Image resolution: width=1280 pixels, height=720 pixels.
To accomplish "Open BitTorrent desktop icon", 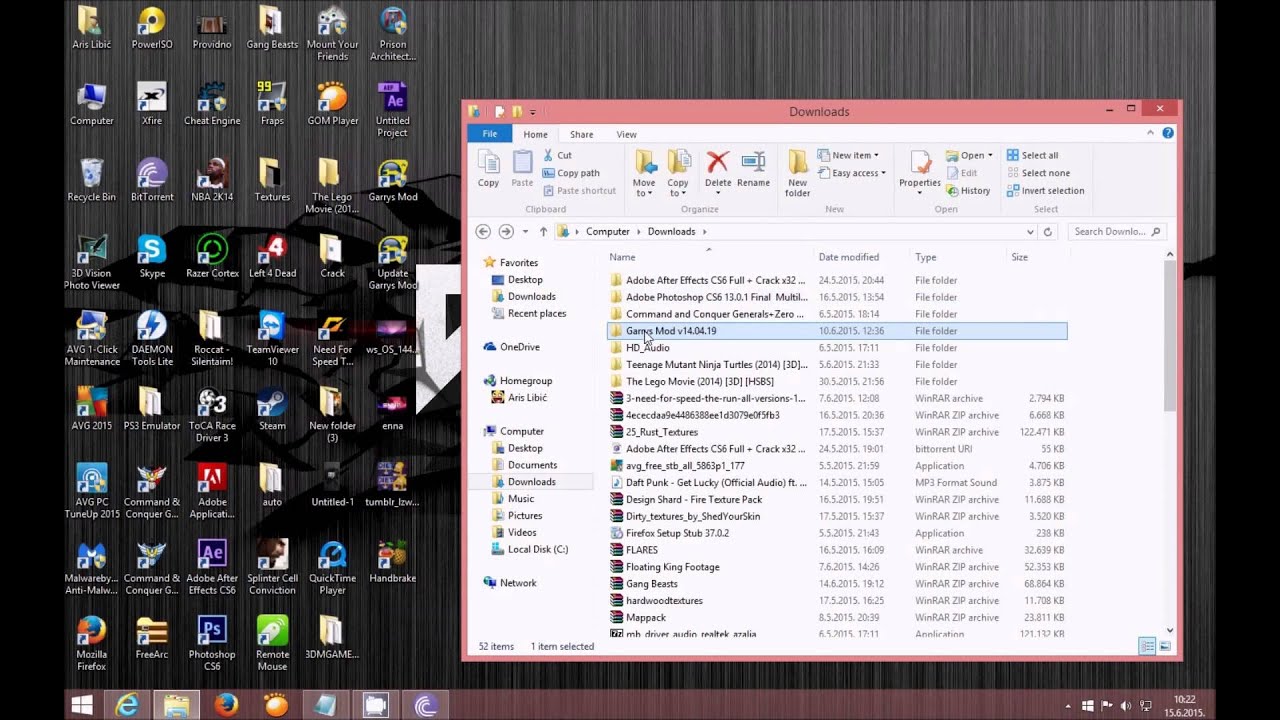I will click(x=152, y=180).
